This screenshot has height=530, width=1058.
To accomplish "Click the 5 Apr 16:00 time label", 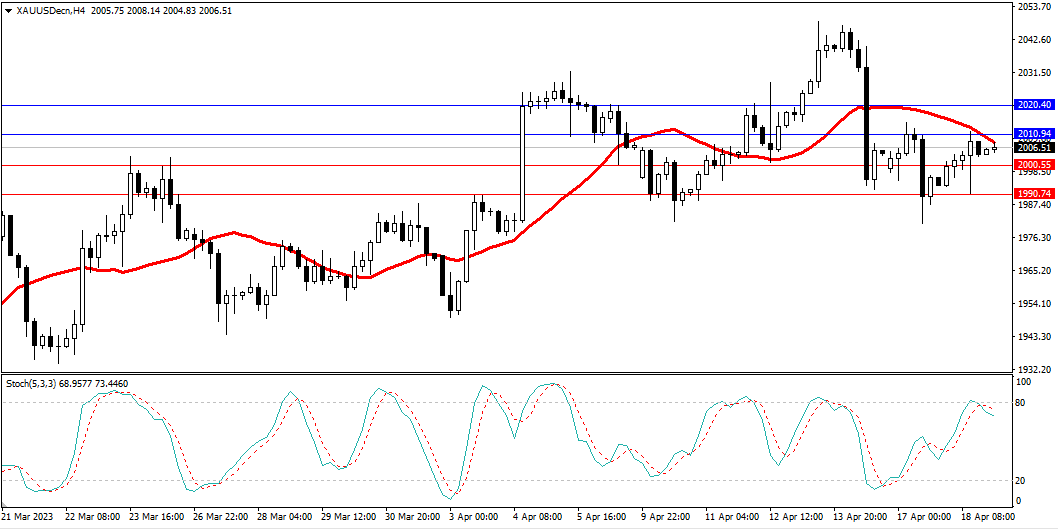I will pos(603,516).
